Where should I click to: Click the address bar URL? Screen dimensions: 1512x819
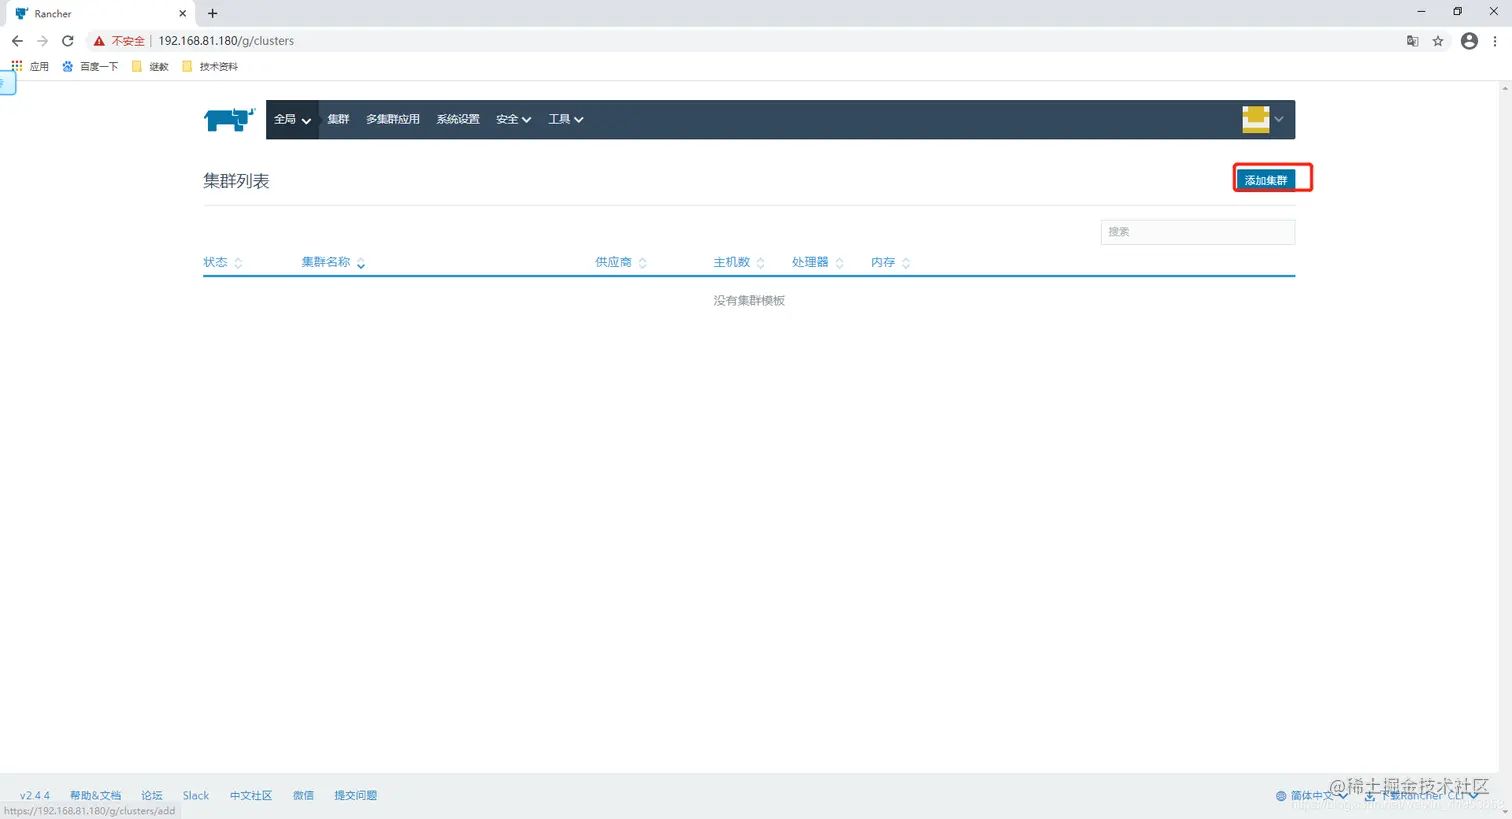tap(226, 41)
